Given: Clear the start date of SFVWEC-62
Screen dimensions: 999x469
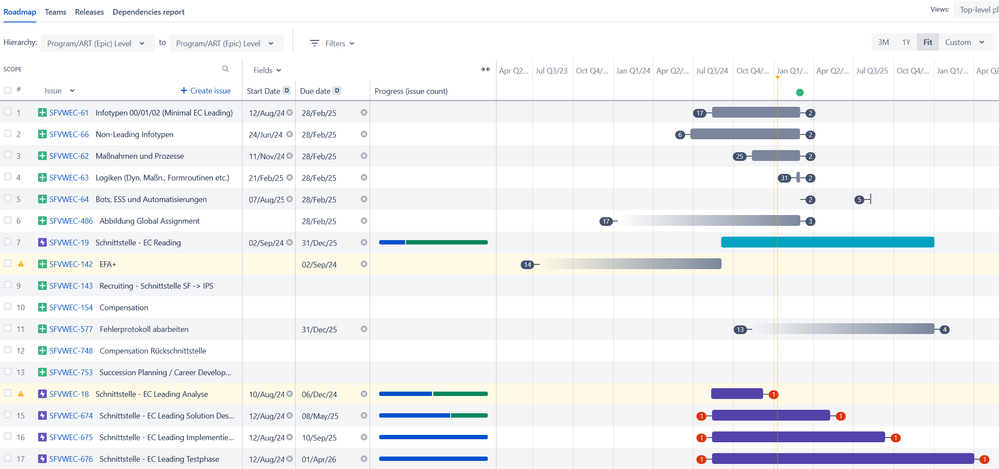Looking at the screenshot, I should tap(289, 156).
